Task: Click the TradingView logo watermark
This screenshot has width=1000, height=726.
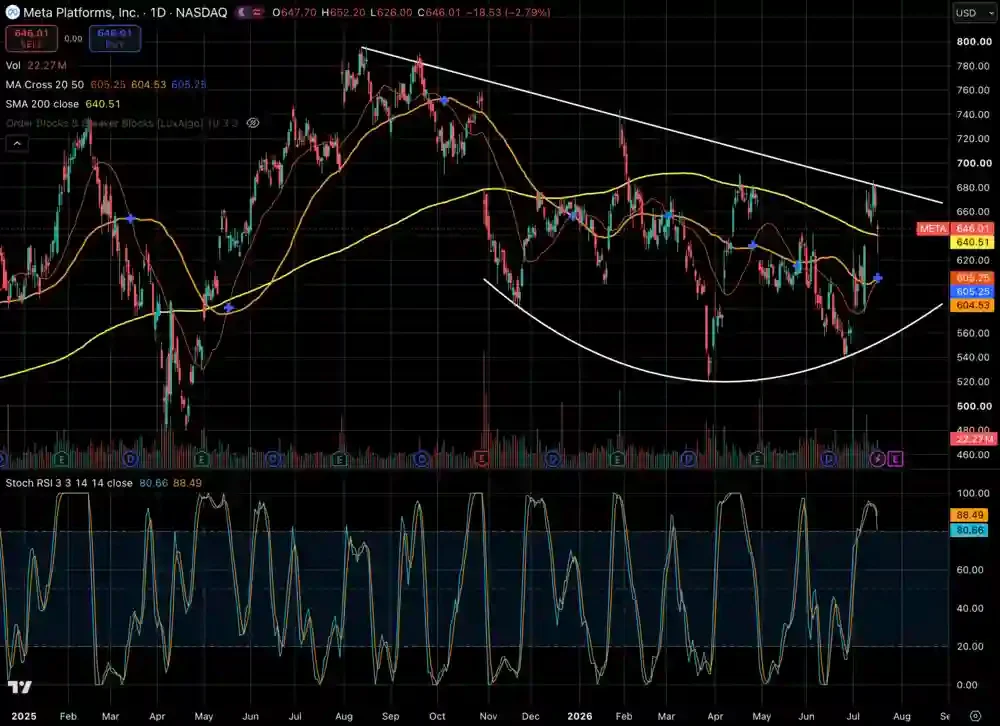Action: click(x=20, y=687)
